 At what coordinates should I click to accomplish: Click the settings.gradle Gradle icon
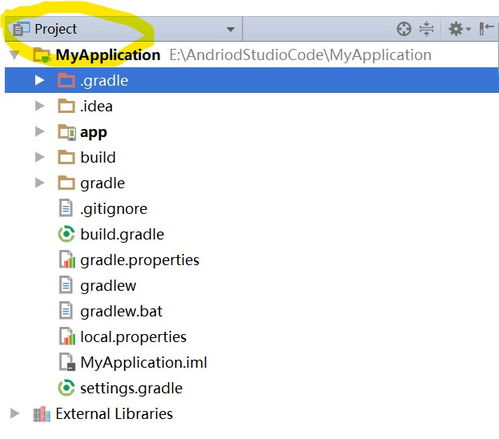66,388
